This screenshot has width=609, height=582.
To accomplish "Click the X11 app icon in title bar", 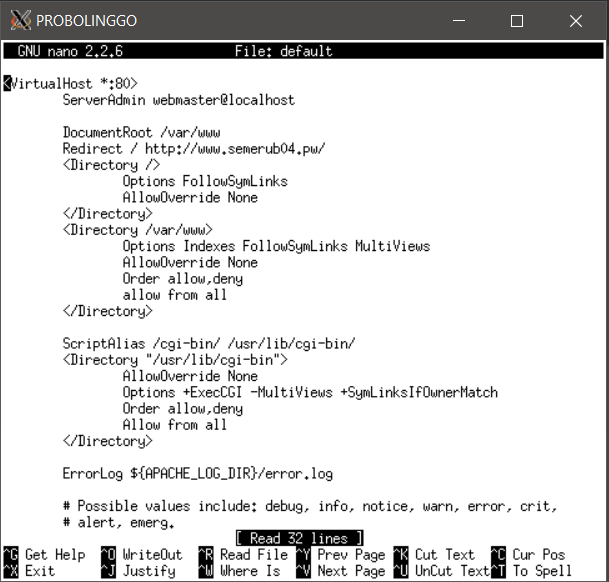I will coord(20,20).
